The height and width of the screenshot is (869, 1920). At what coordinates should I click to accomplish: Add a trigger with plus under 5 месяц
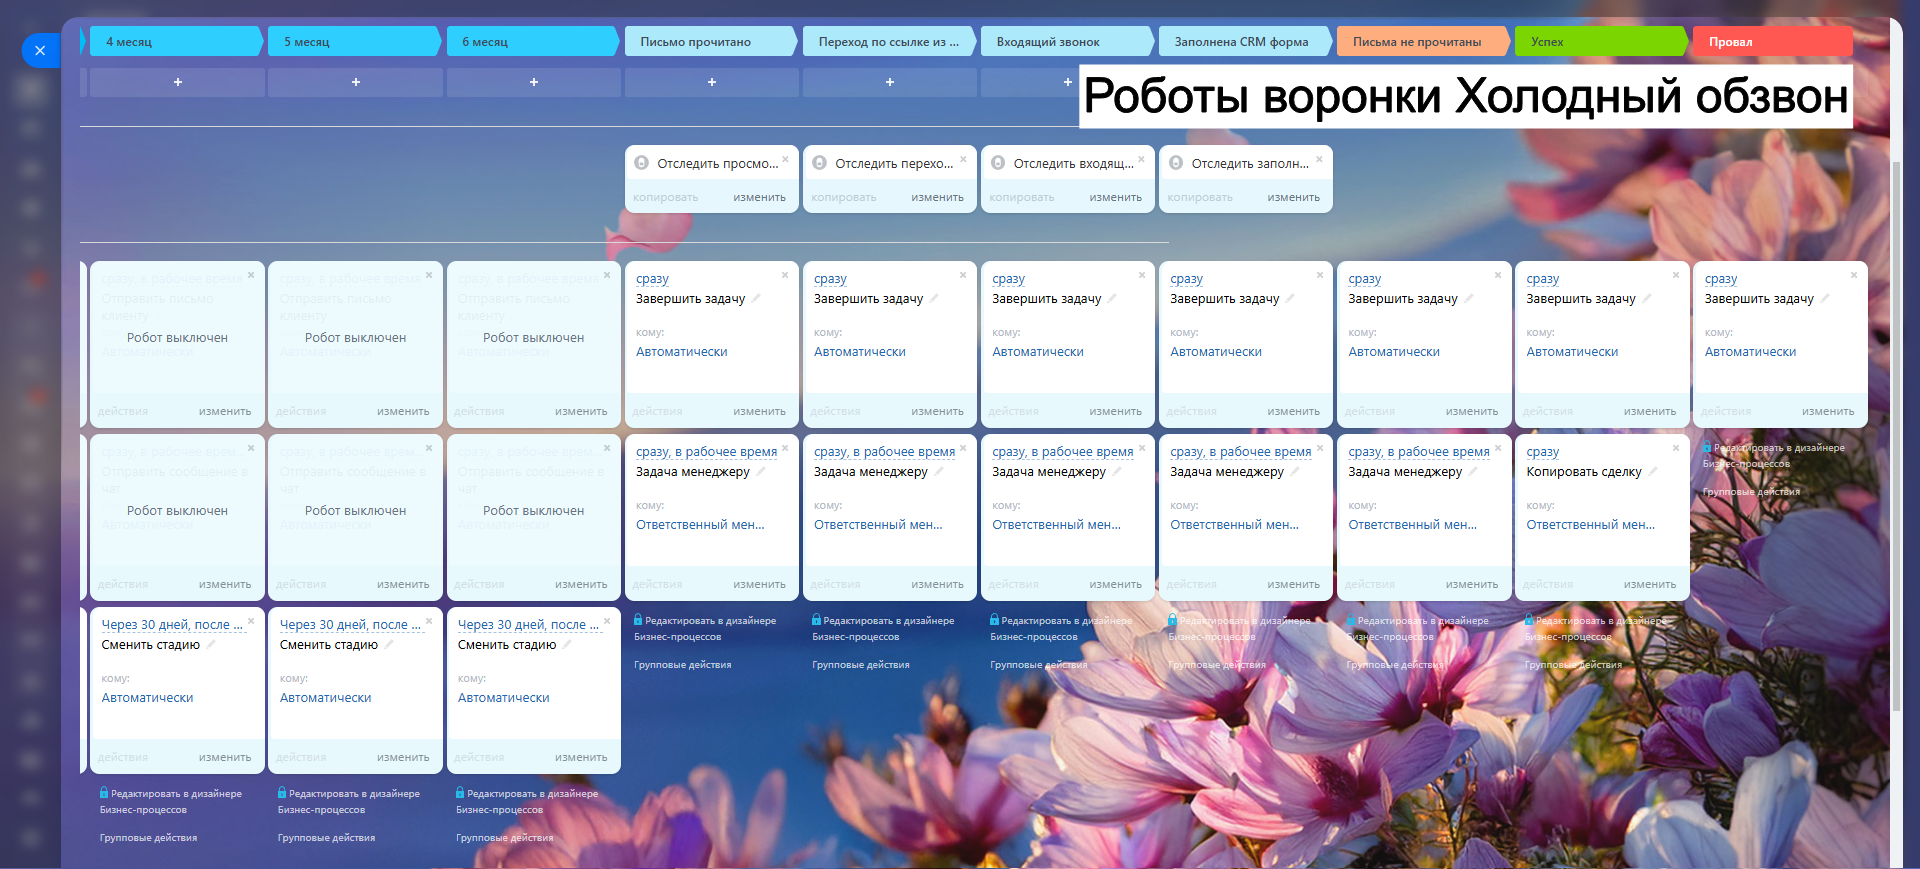click(356, 82)
